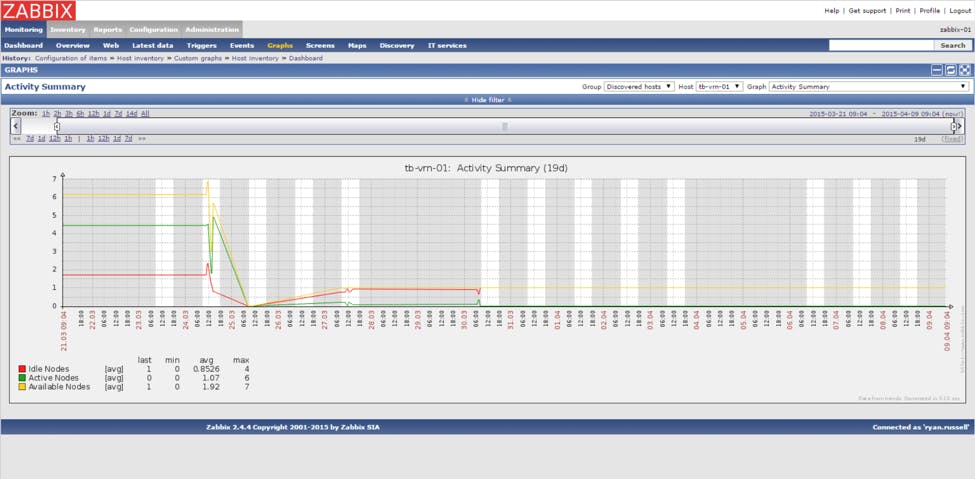Click graph title 'tb-vm-01: Activity Summary (19d)'
This screenshot has width=975, height=479.
pos(486,168)
